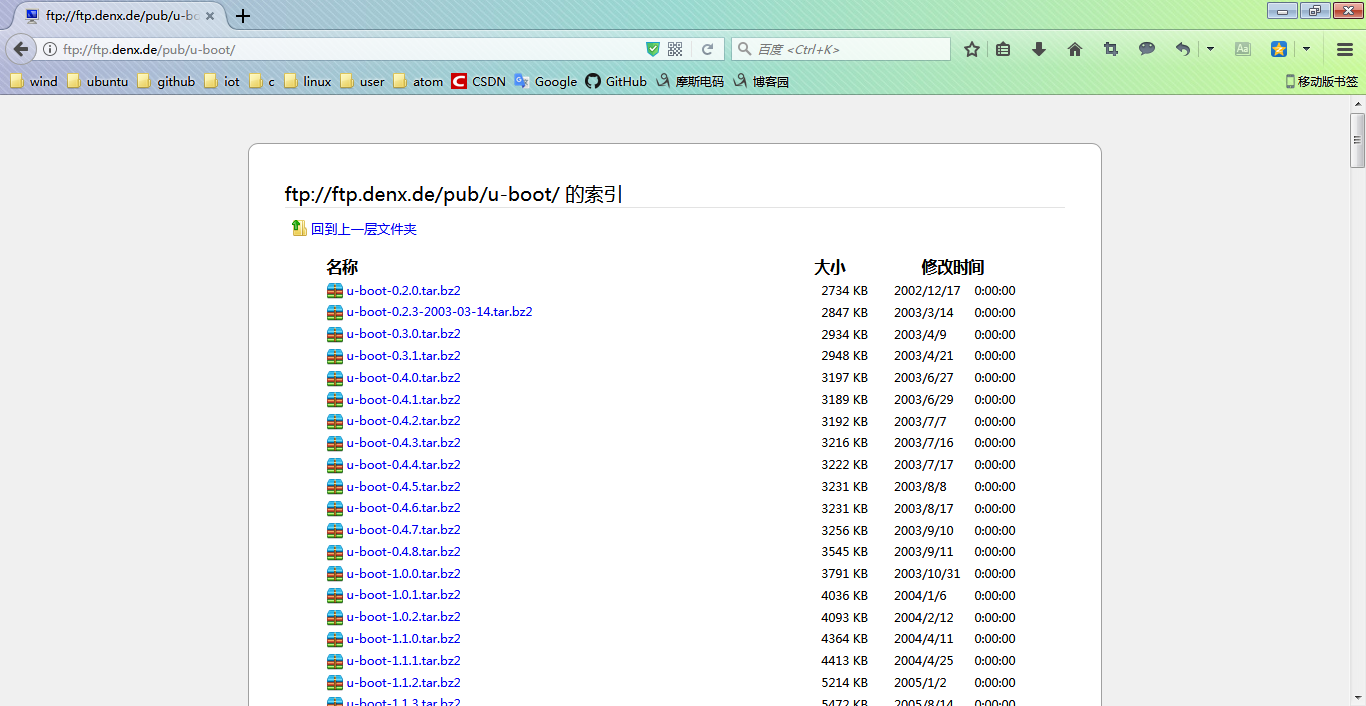Image resolution: width=1366 pixels, height=706 pixels.
Task: Open u-boot-0.4.5.tar.bz2 link
Action: point(404,487)
